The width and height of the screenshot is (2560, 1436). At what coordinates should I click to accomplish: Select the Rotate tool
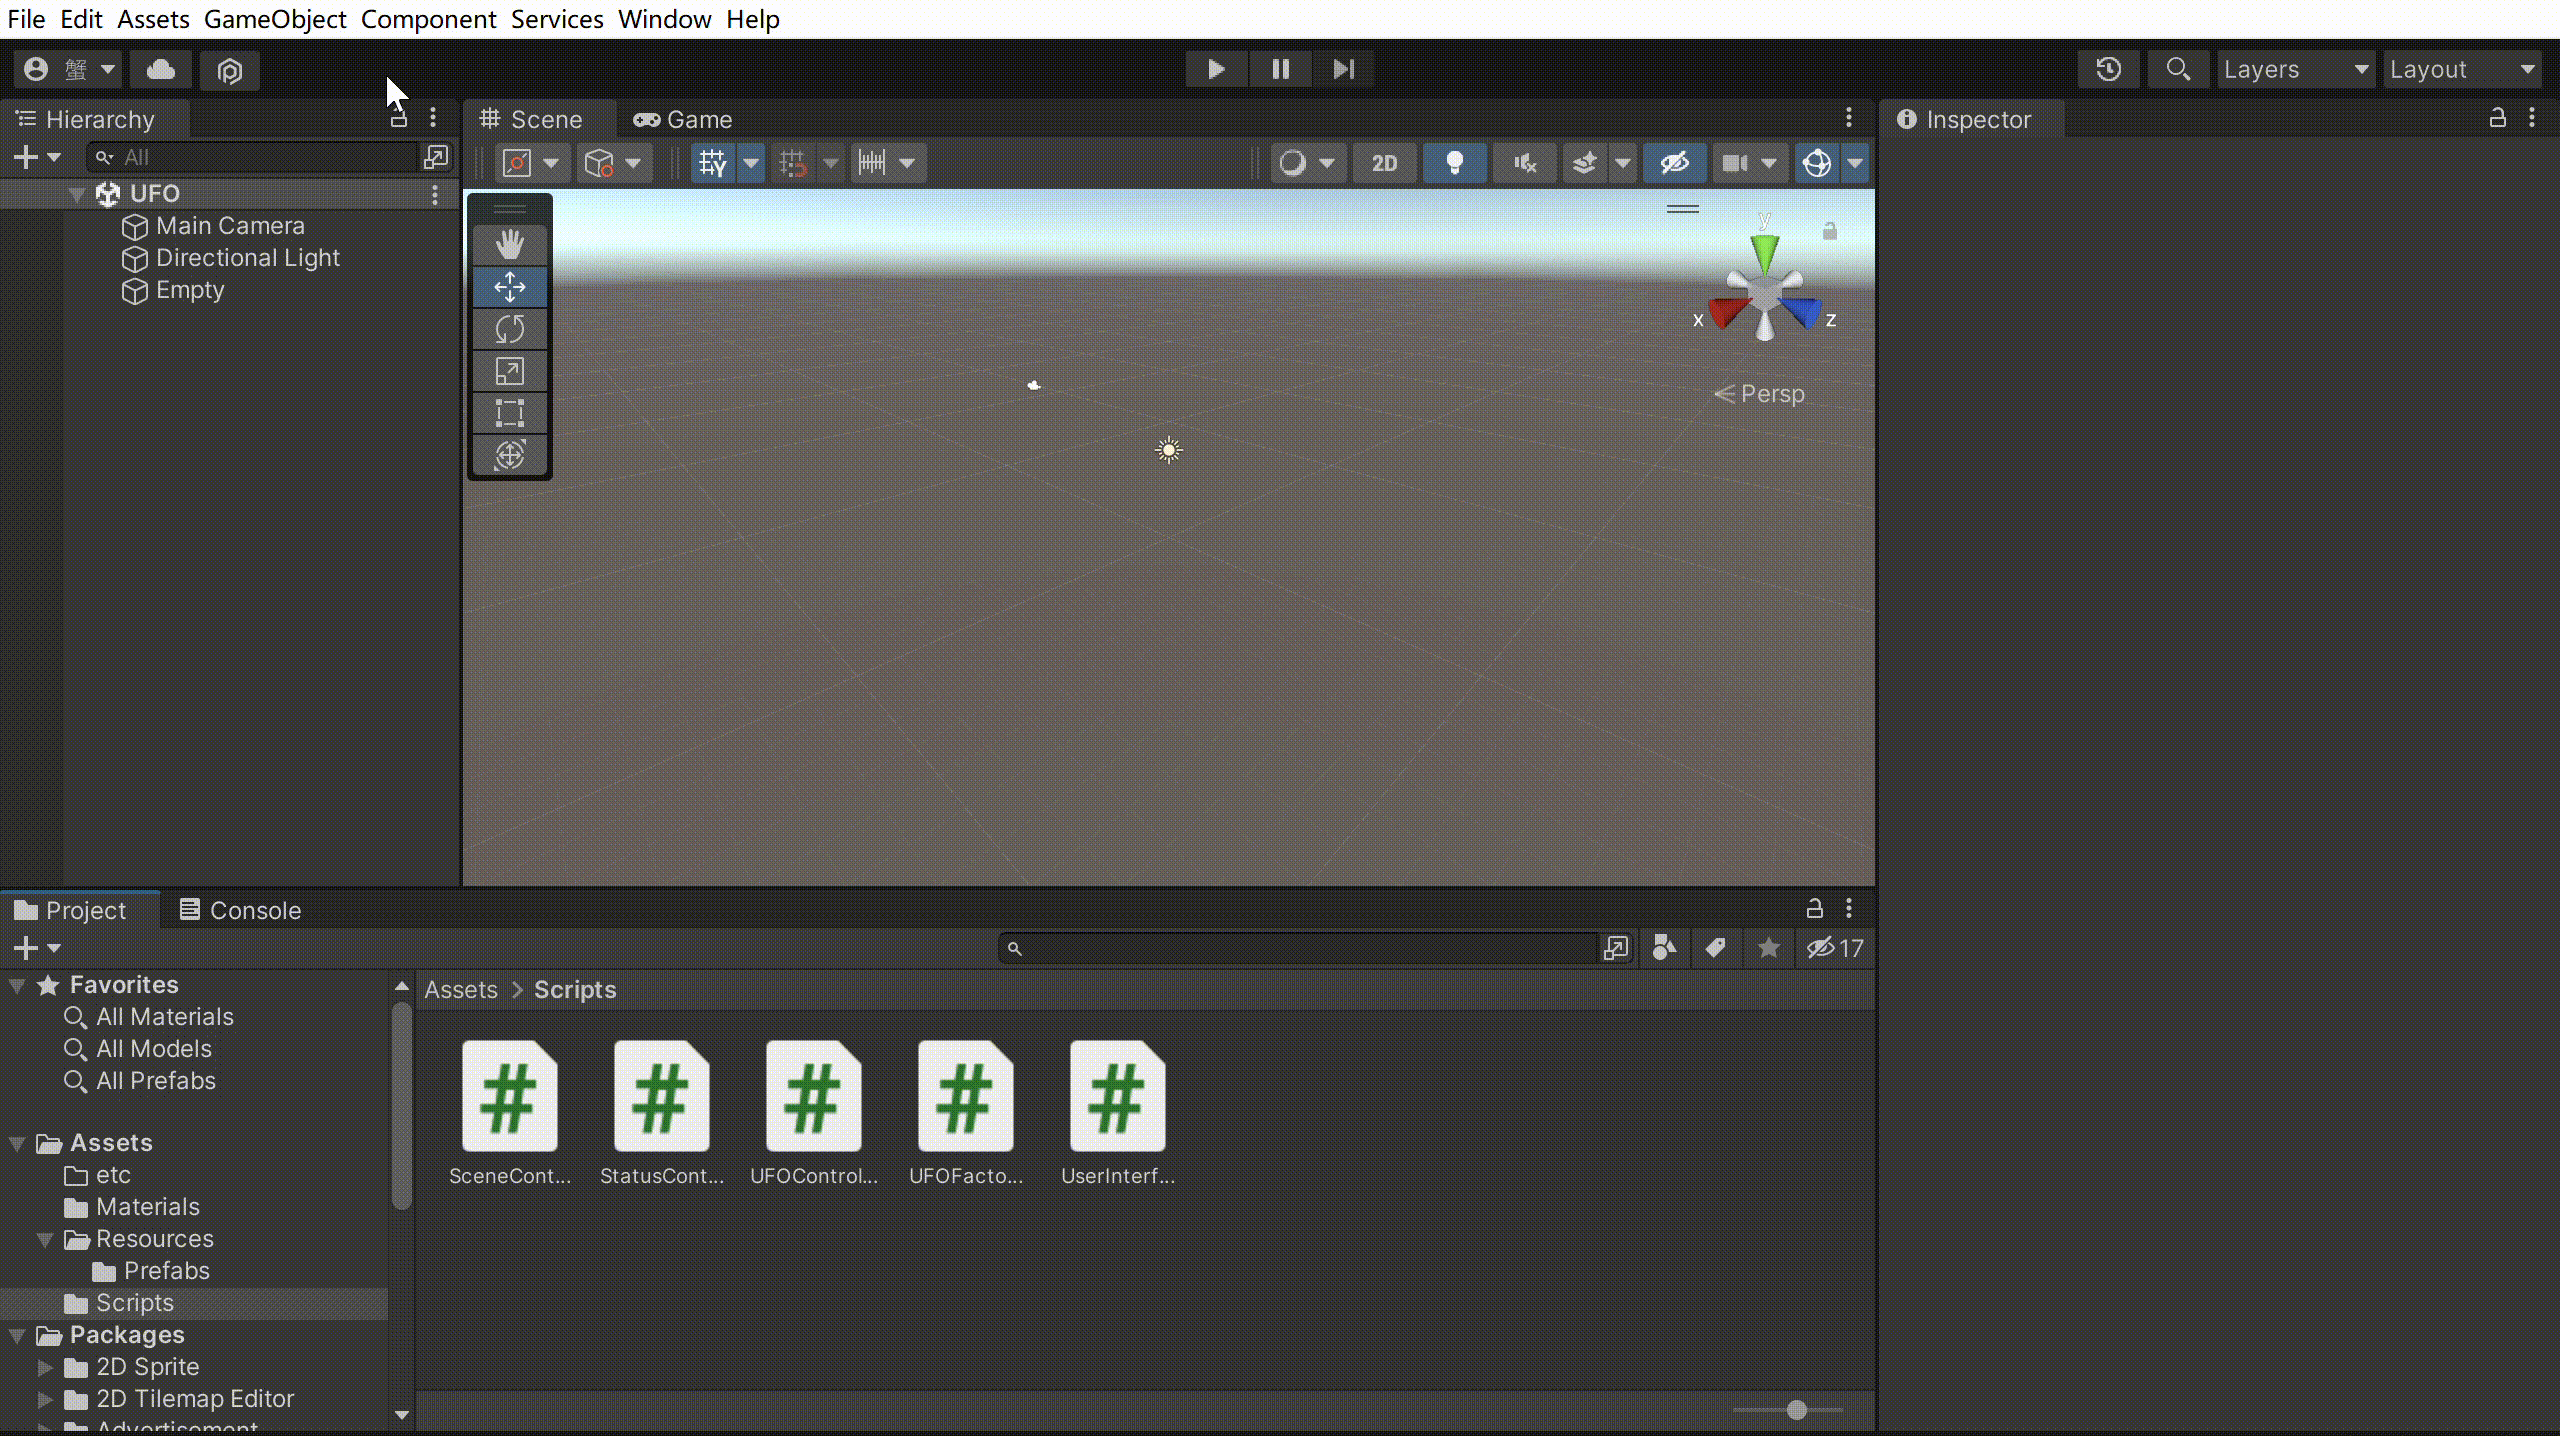[509, 329]
